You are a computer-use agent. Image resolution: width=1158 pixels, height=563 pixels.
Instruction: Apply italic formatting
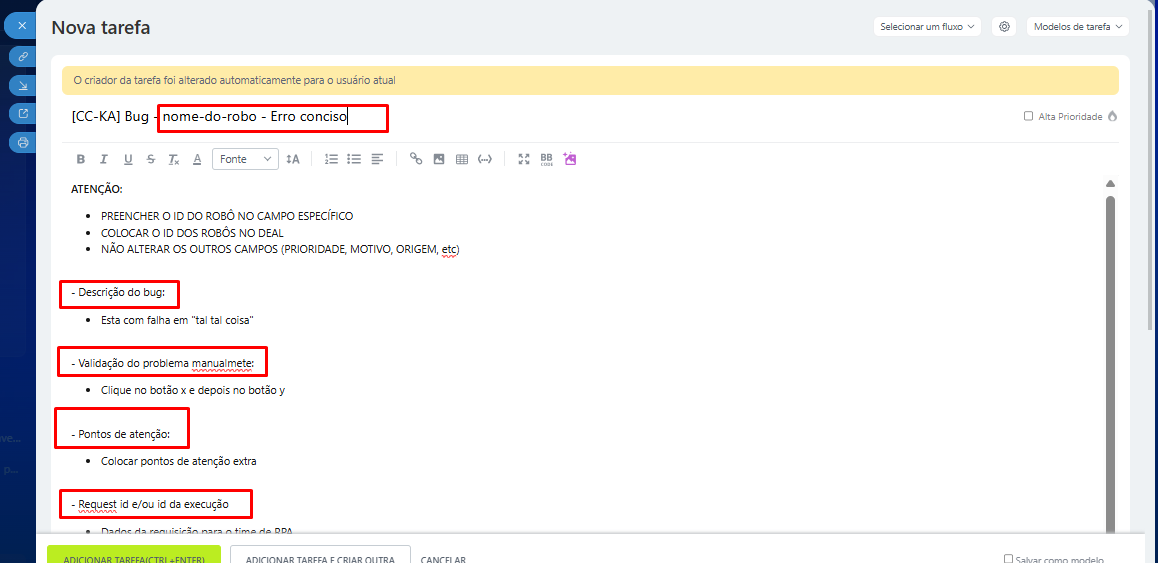[x=104, y=159]
